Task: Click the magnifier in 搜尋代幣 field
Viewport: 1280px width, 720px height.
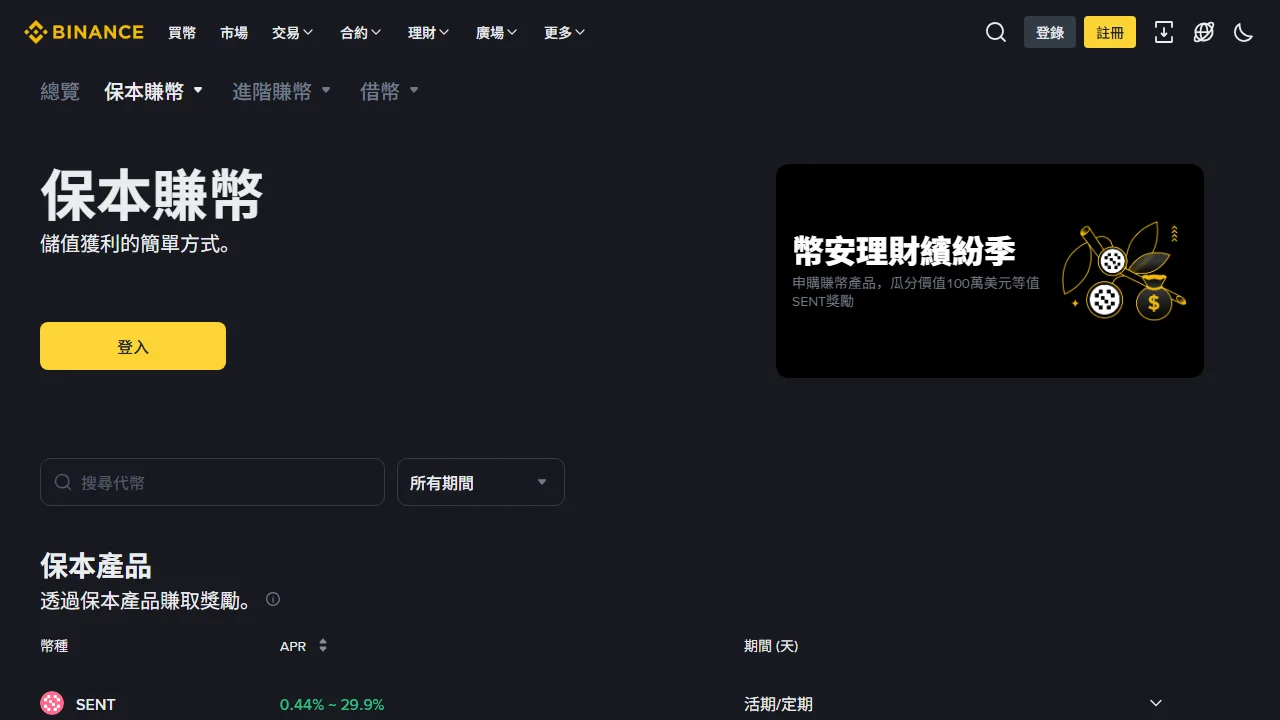Action: point(63,482)
